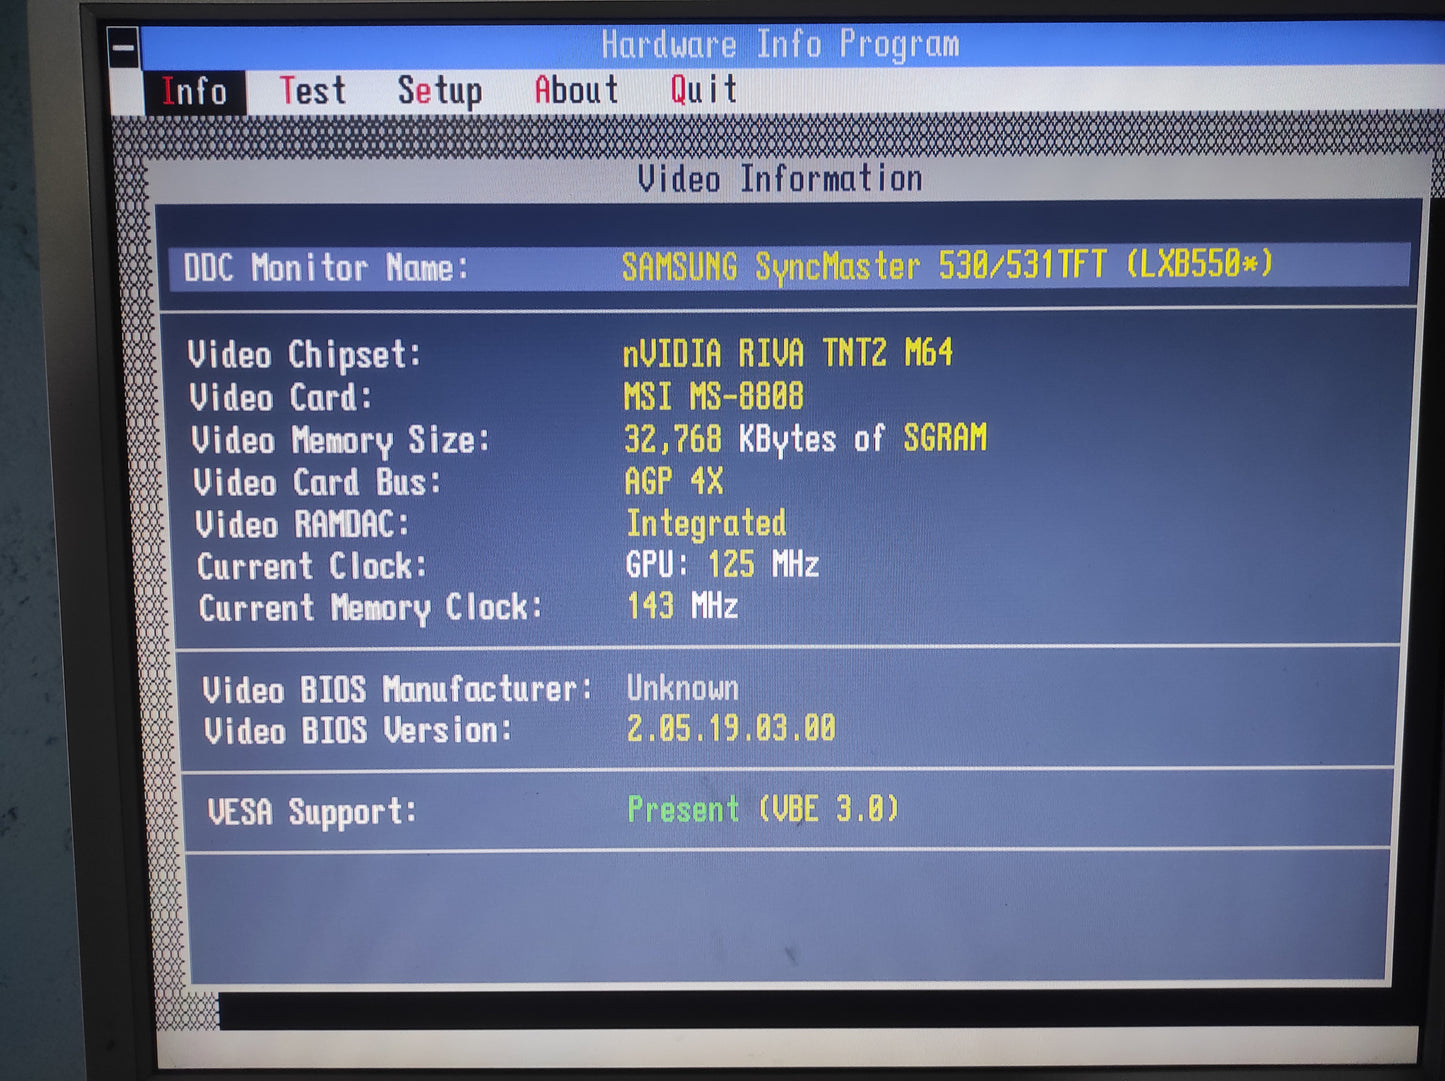Open the Test menu
This screenshot has width=1445, height=1081.
click(312, 91)
